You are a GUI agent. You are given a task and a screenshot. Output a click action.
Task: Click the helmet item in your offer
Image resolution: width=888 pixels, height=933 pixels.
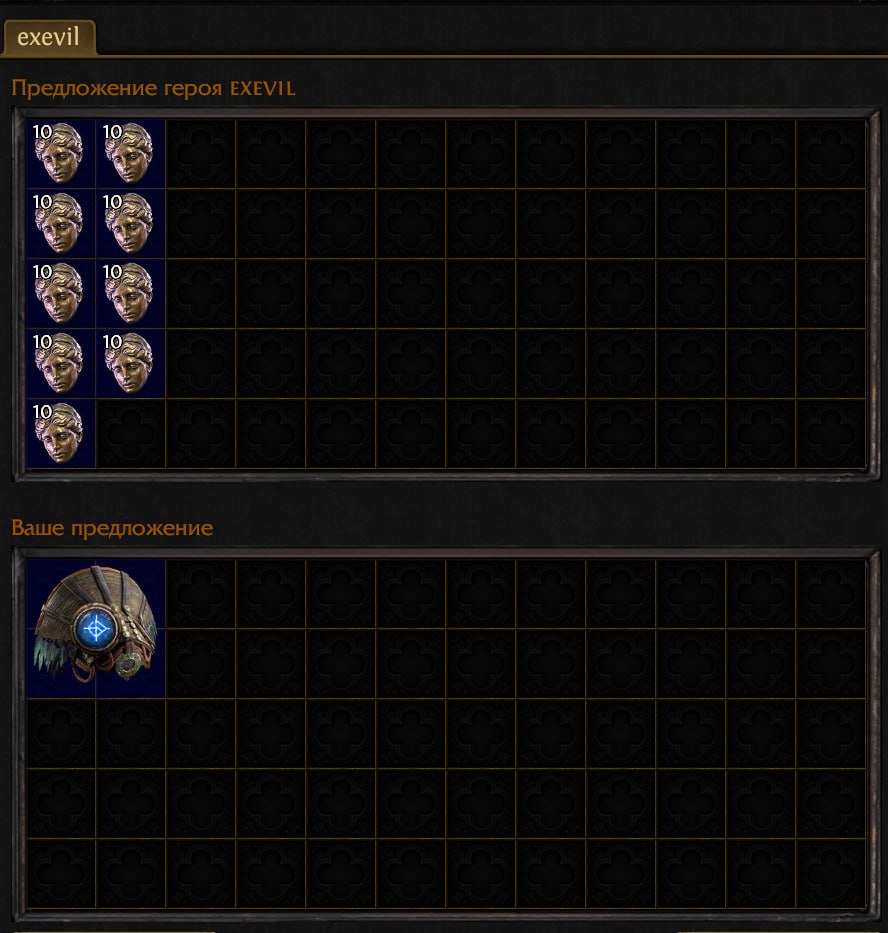[x=96, y=628]
